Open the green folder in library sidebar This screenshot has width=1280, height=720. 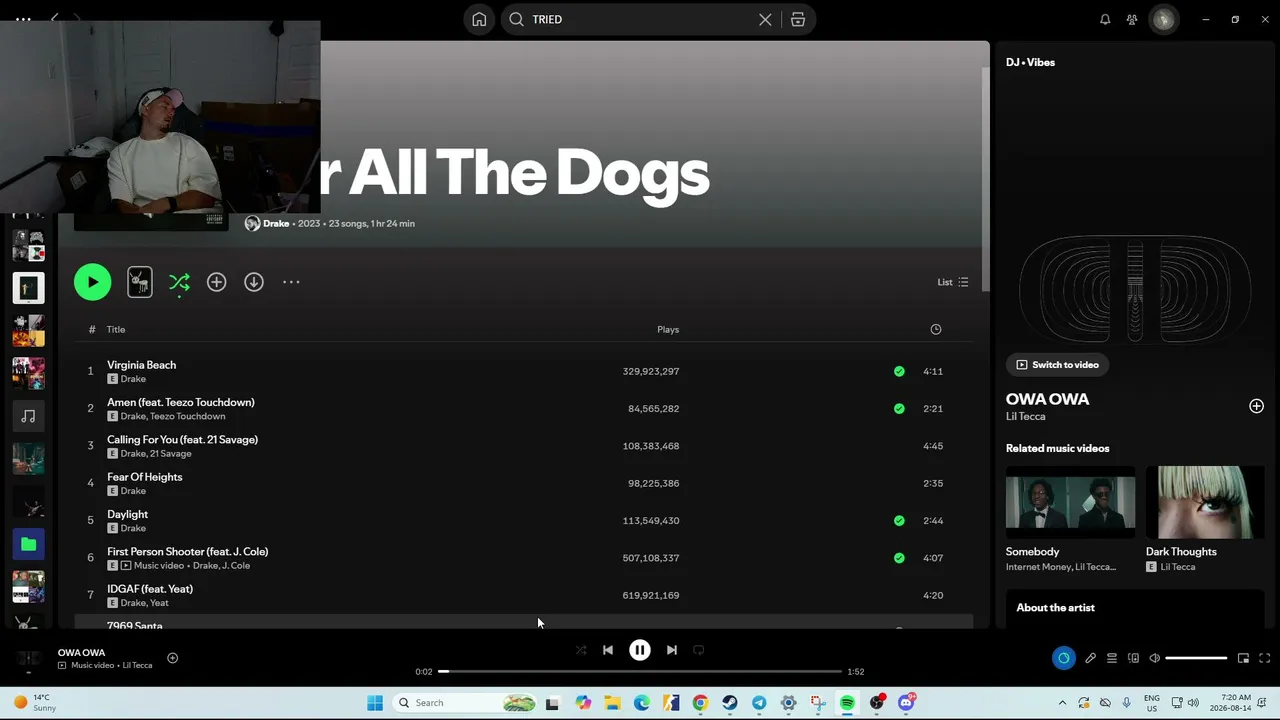click(28, 544)
